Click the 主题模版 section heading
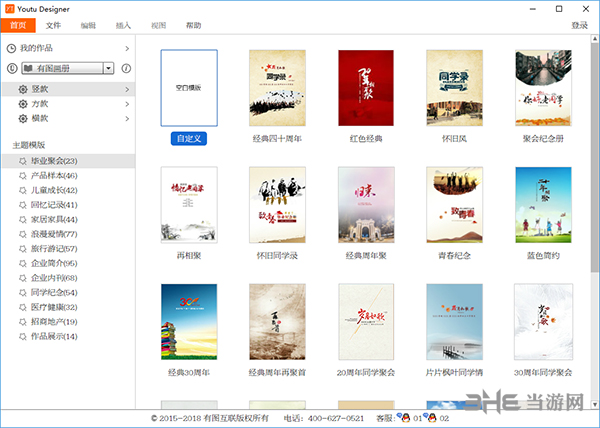Viewport: 600px width, 428px height. [x=29, y=145]
